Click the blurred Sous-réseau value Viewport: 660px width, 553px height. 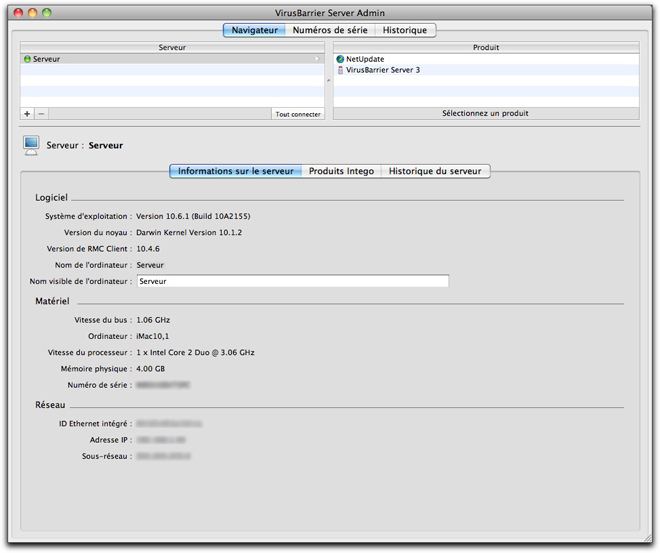[x=163, y=456]
